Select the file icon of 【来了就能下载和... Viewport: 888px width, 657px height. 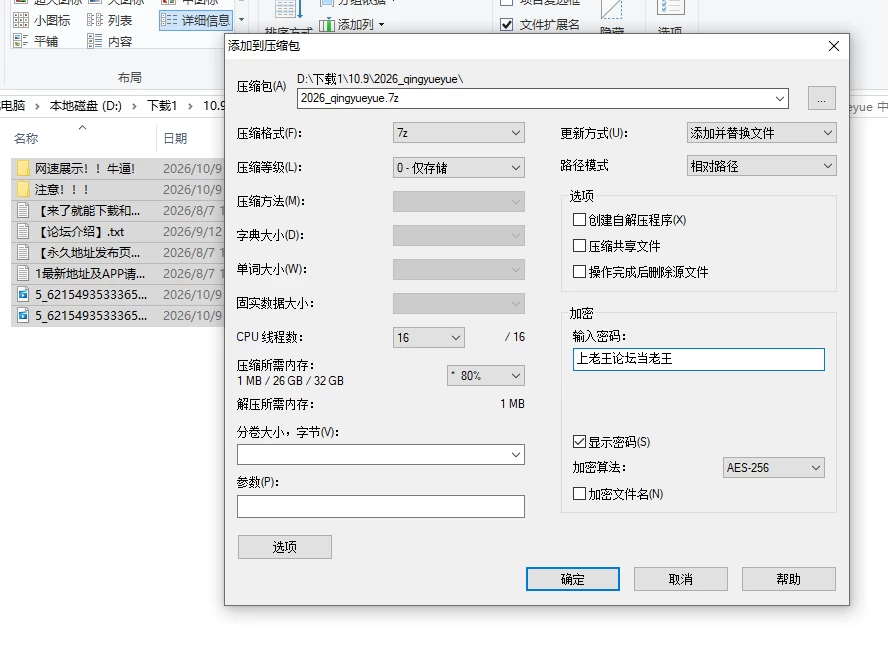(x=23, y=211)
